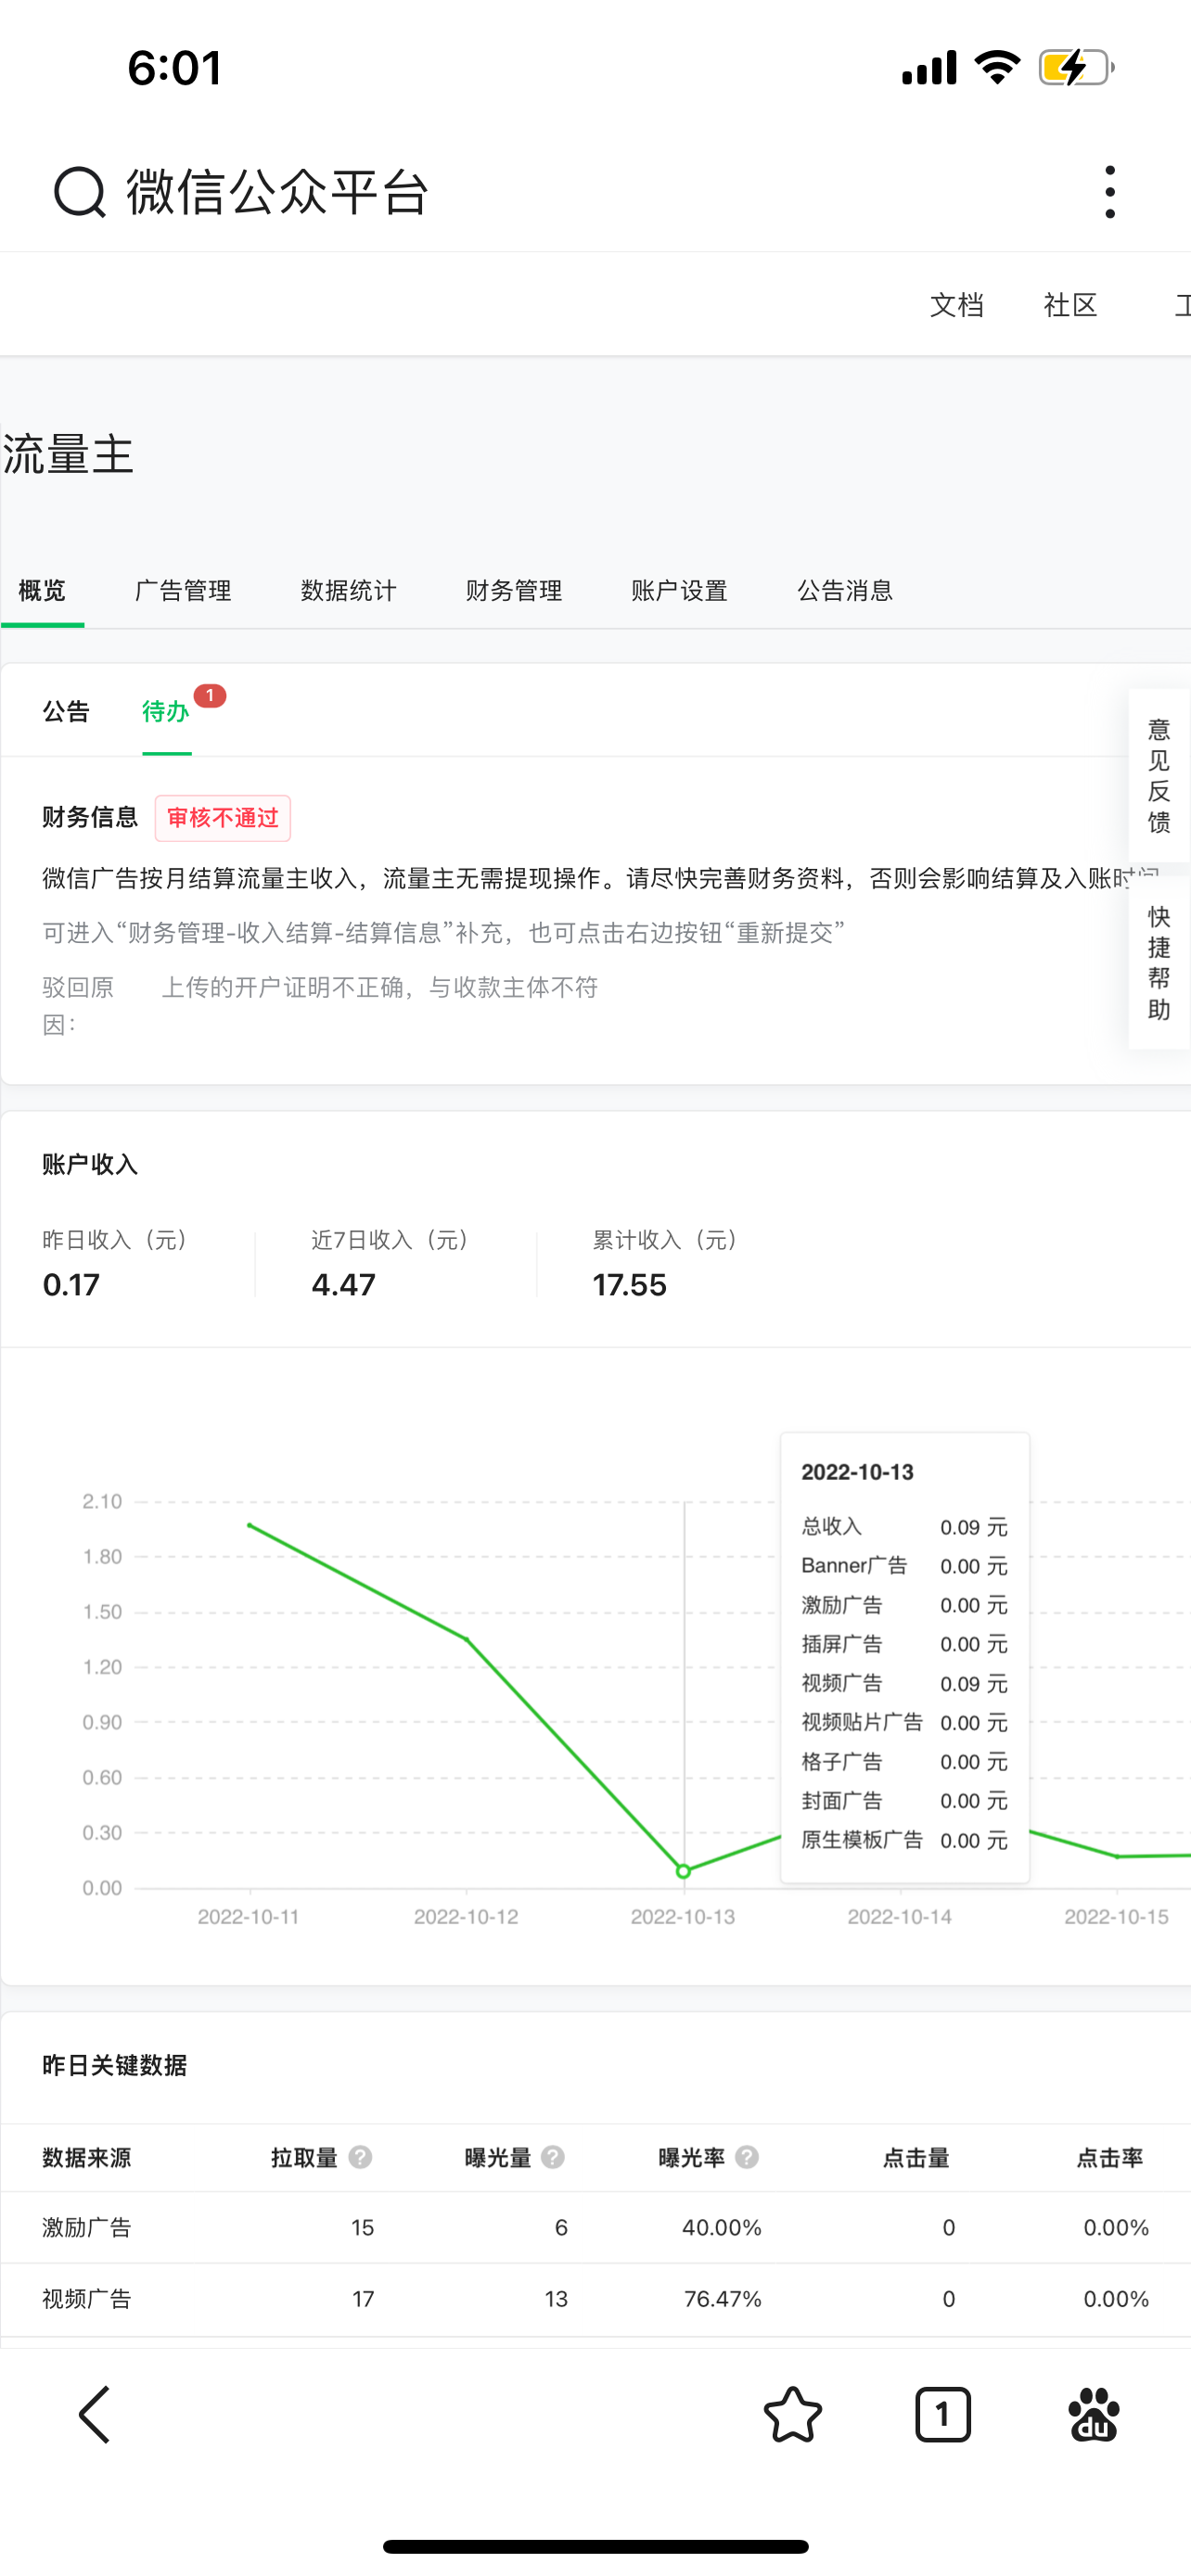Click the 40.00% exposure rate cell

tap(722, 2228)
